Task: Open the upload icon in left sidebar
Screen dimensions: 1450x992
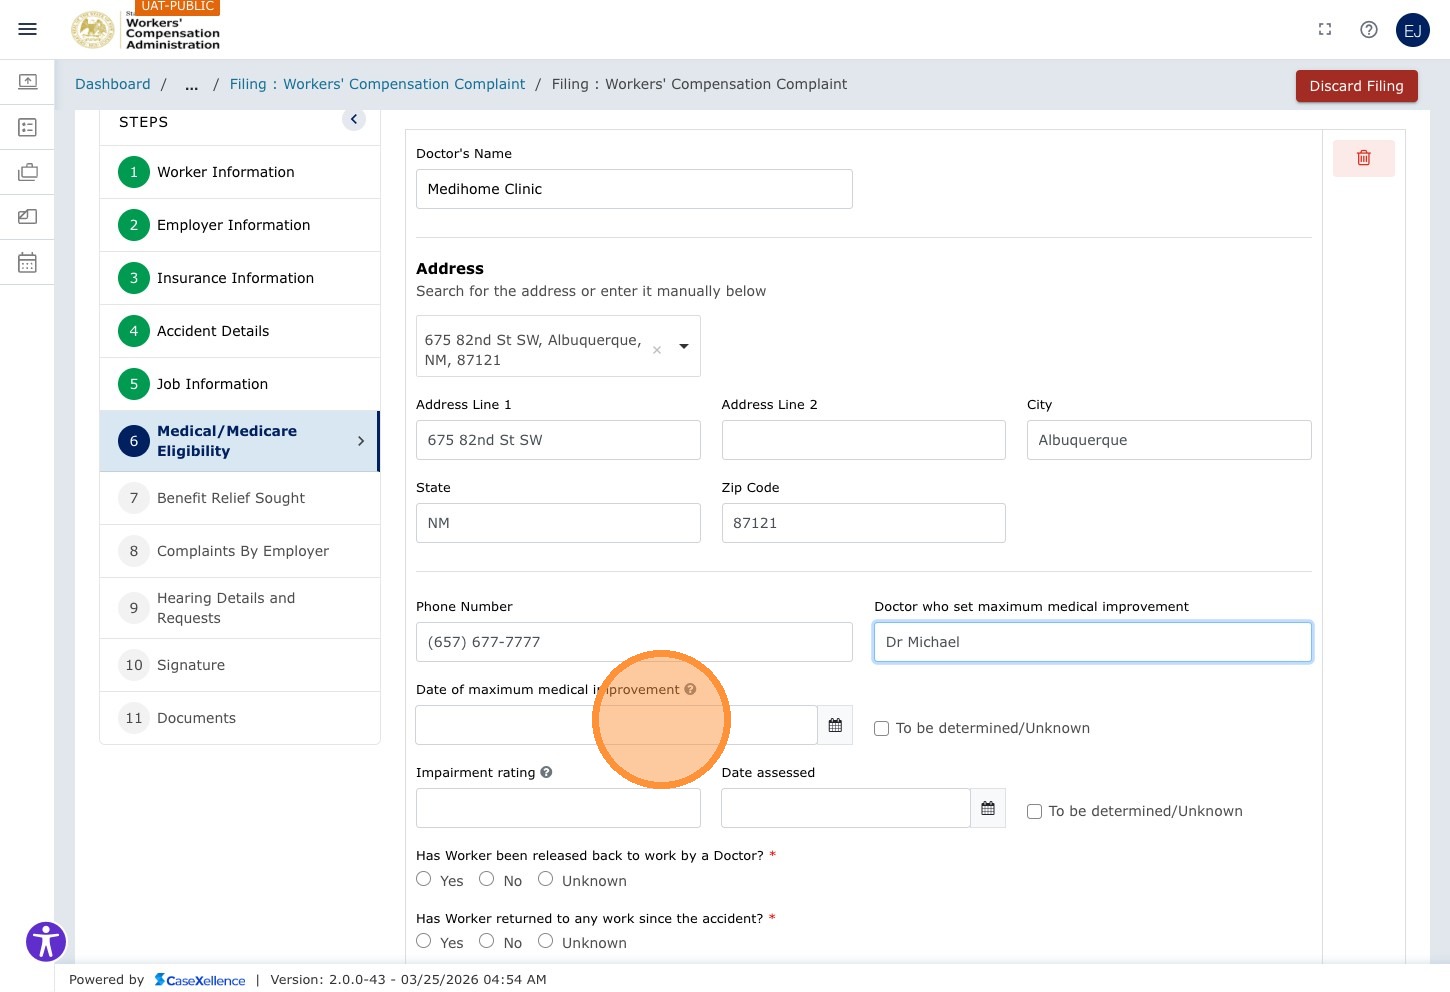Action: pyautogui.click(x=28, y=81)
